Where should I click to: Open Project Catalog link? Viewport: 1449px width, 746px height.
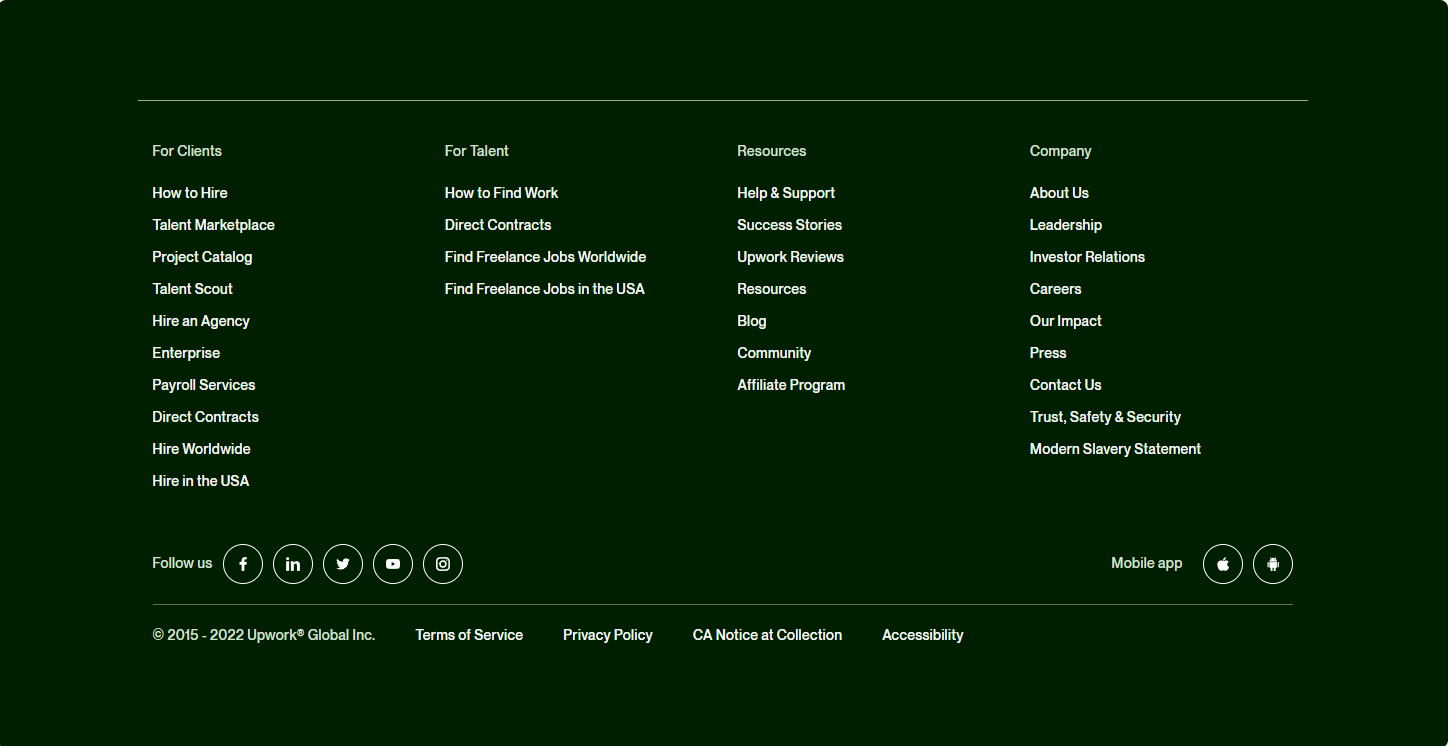pyautogui.click(x=202, y=257)
